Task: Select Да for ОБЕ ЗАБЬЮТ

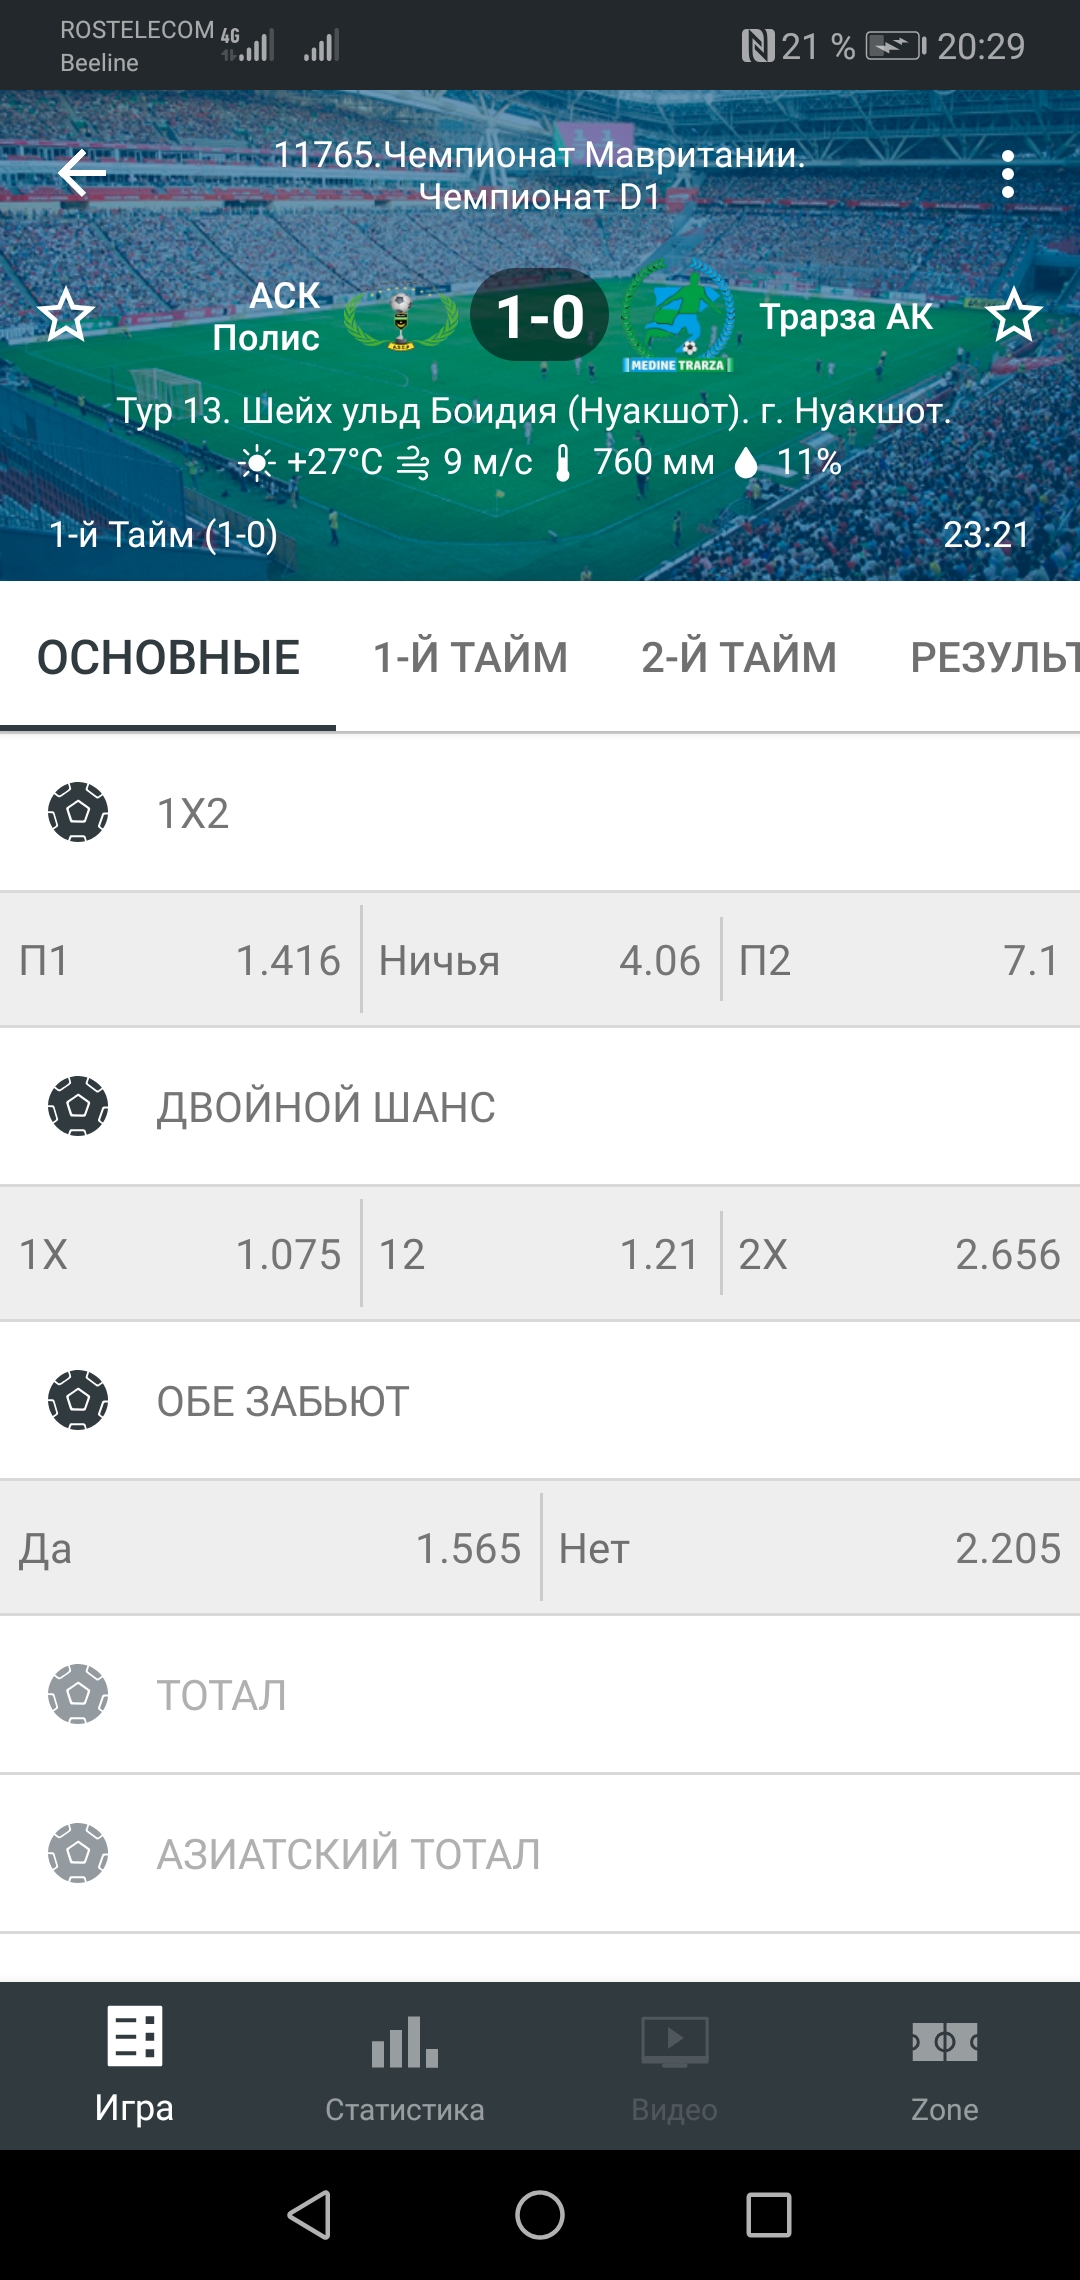Action: pyautogui.click(x=270, y=1548)
